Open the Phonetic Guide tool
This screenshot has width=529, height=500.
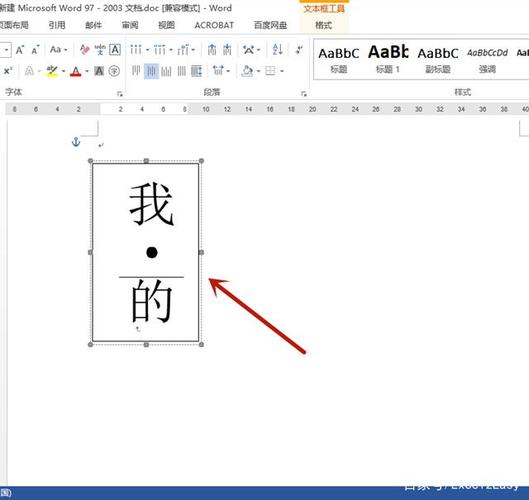(x=100, y=50)
